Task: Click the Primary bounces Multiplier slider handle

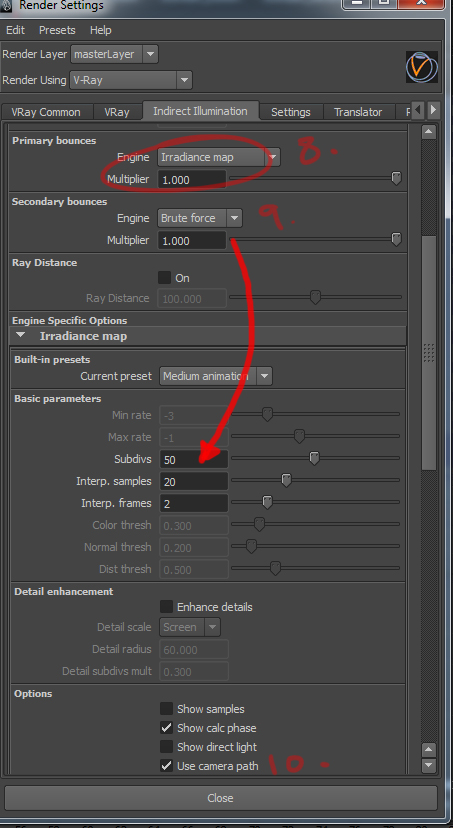Action: click(396, 178)
